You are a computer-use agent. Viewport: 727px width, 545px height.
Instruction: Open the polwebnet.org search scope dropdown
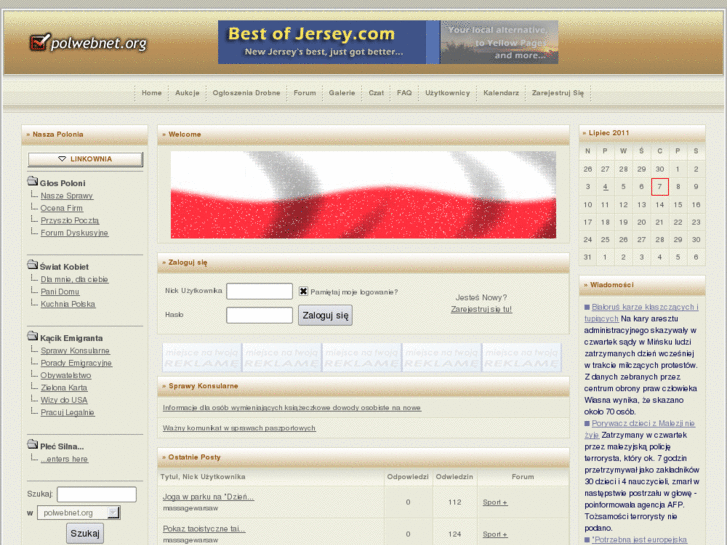(79, 513)
